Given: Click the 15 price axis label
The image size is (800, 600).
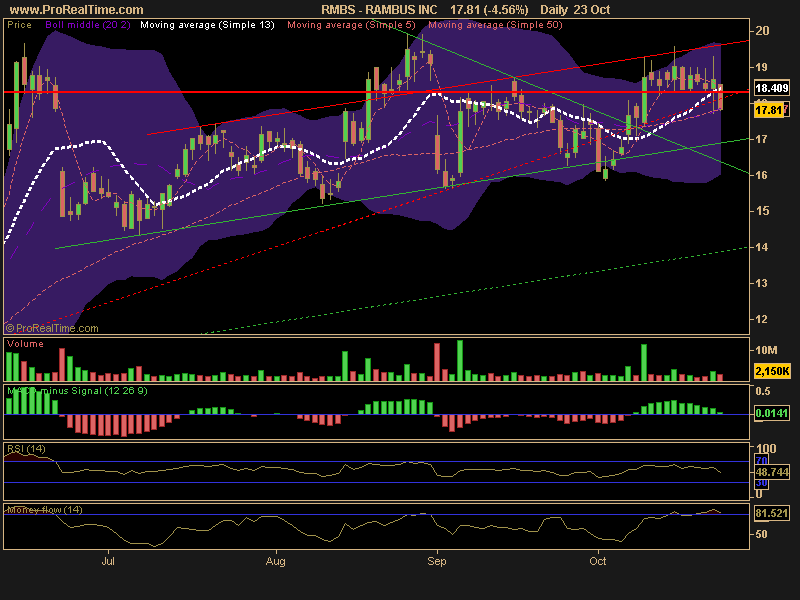Looking at the screenshot, I should 762,211.
